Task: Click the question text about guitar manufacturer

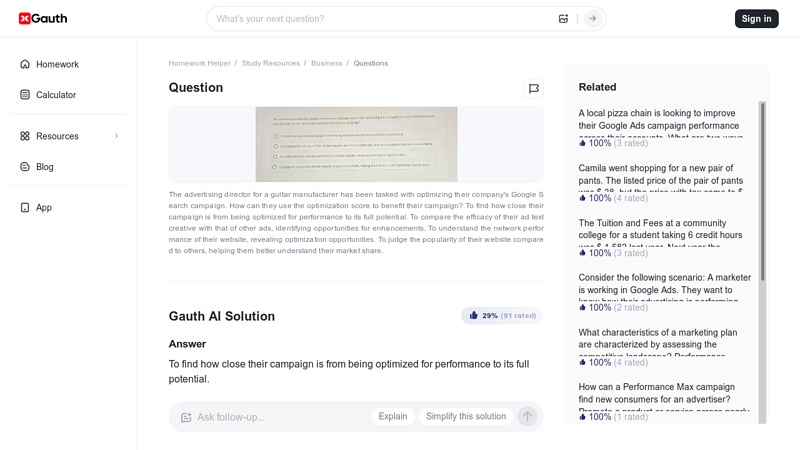Action: (356, 222)
